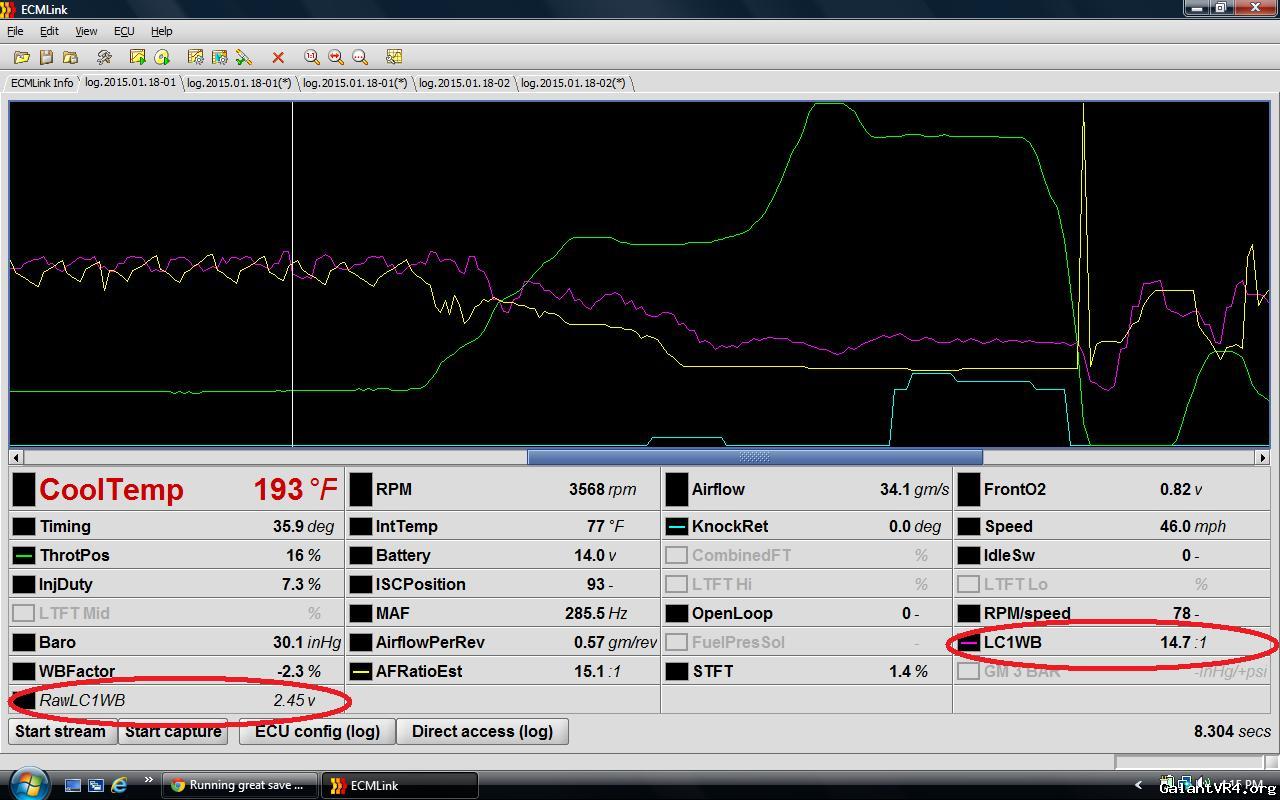The image size is (1280, 800).
Task: Click the graph scrollbar left arrow
Action: coord(17,457)
